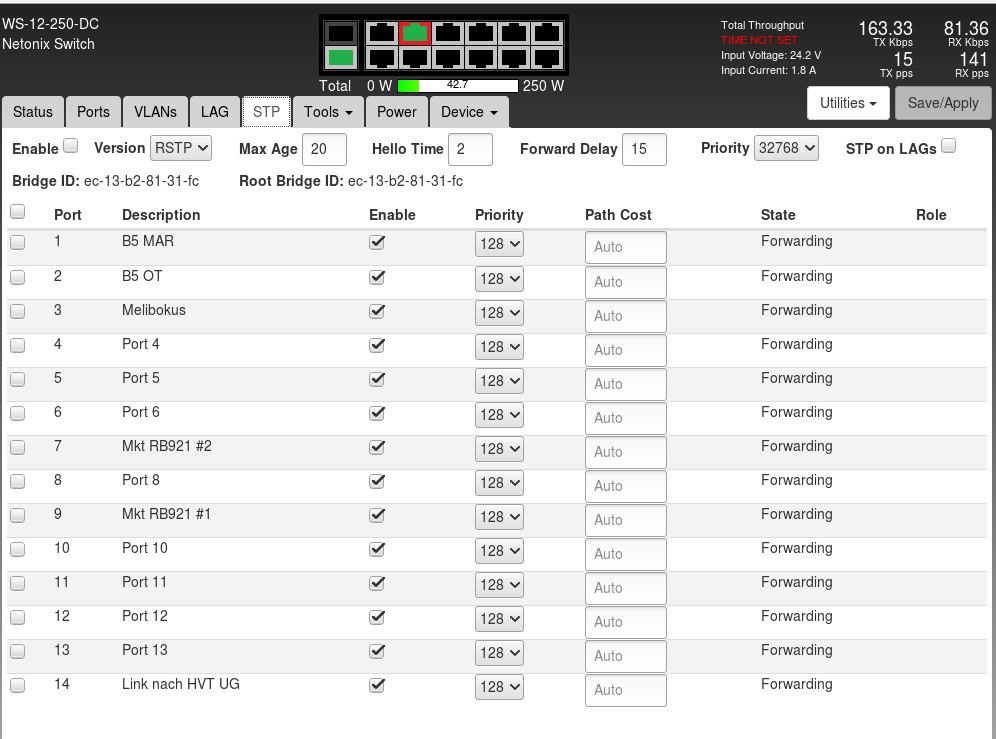The width and height of the screenshot is (996, 739).
Task: Toggle the STP on LAGs checkbox
Action: 948,146
